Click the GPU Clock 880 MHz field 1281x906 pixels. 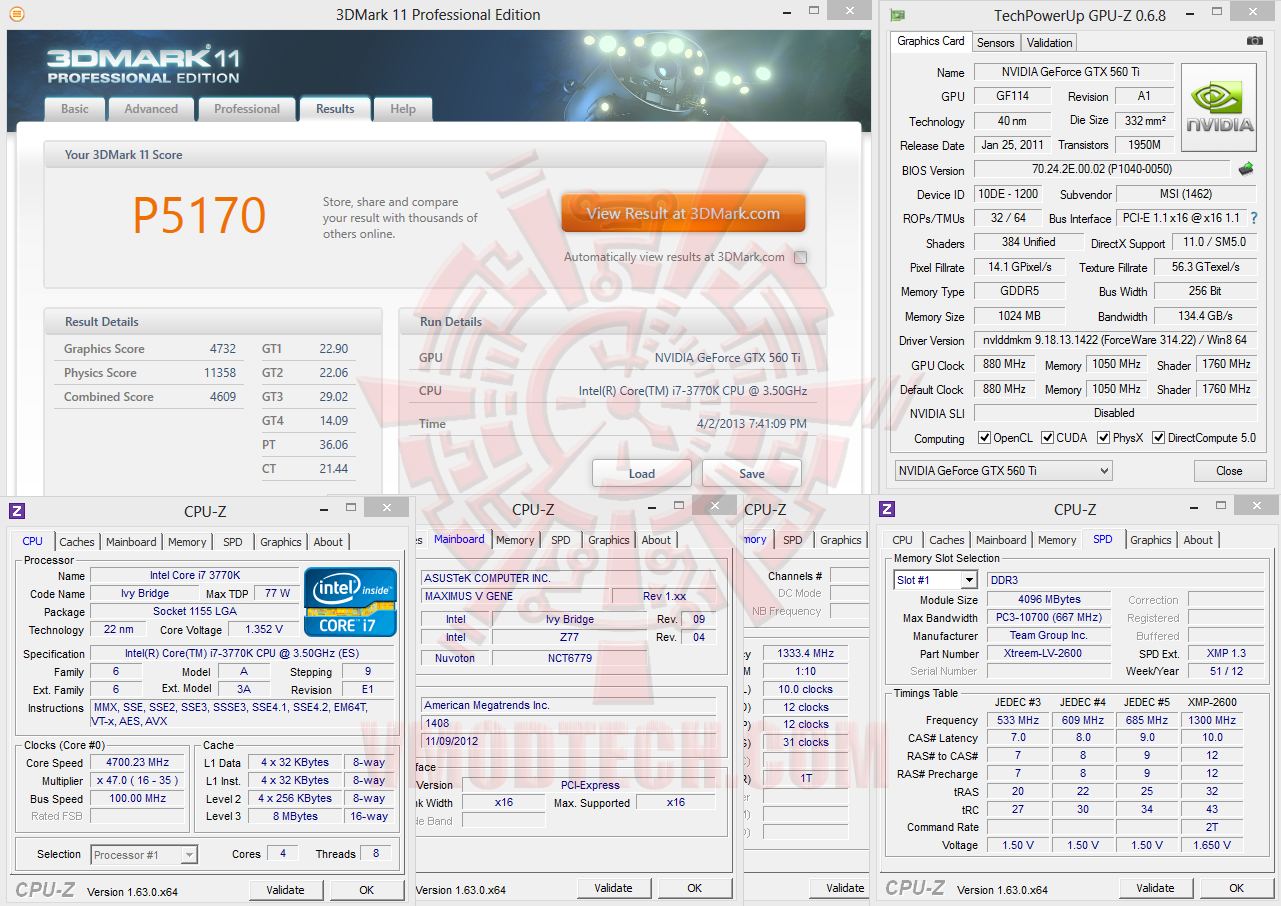(x=1004, y=364)
